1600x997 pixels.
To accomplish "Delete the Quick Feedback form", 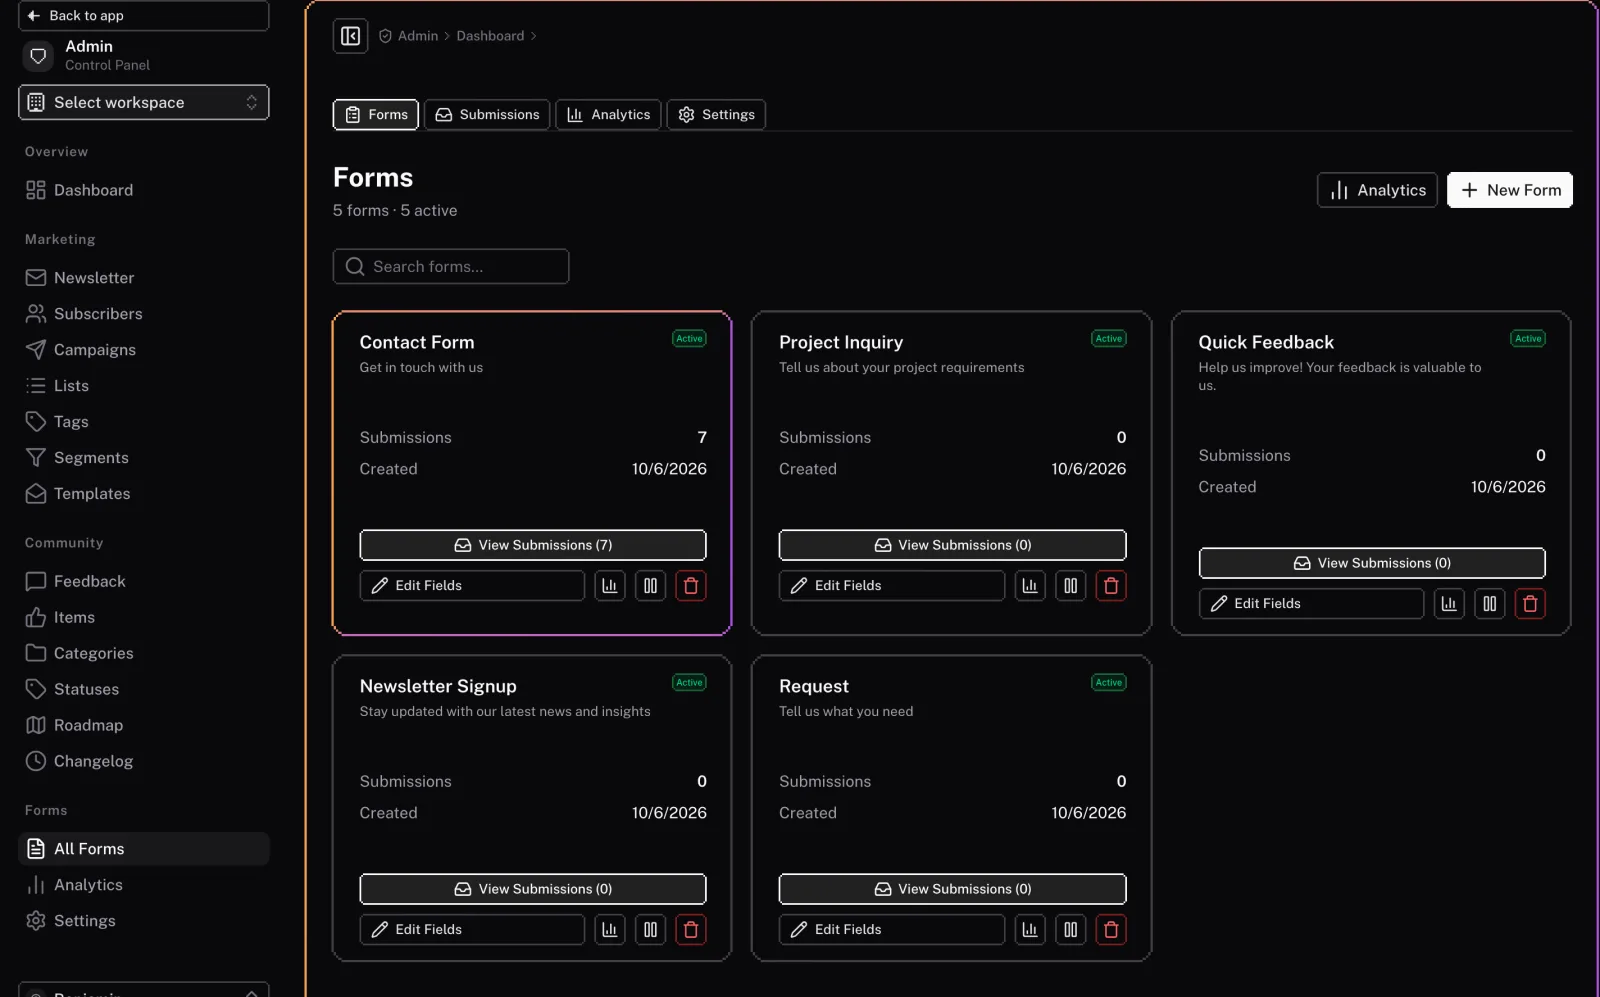I will pos(1530,604).
